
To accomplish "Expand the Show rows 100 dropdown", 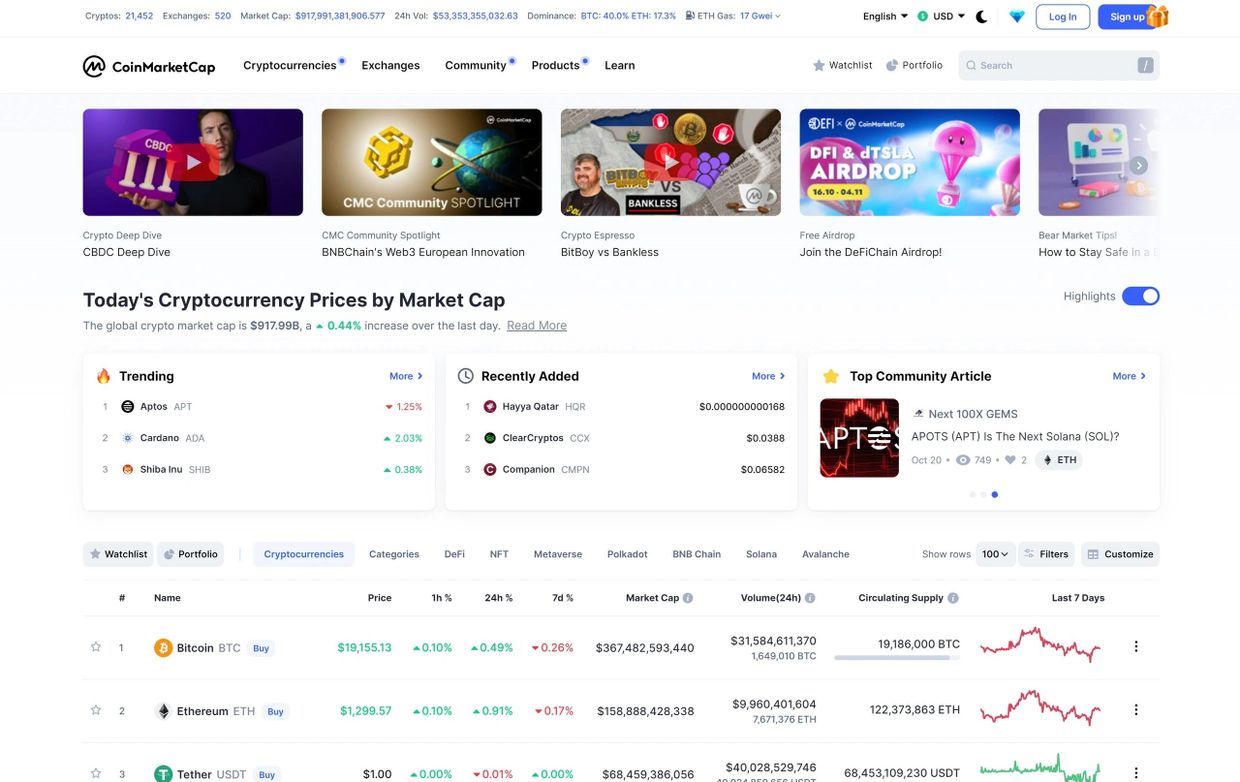I will click(x=996, y=554).
